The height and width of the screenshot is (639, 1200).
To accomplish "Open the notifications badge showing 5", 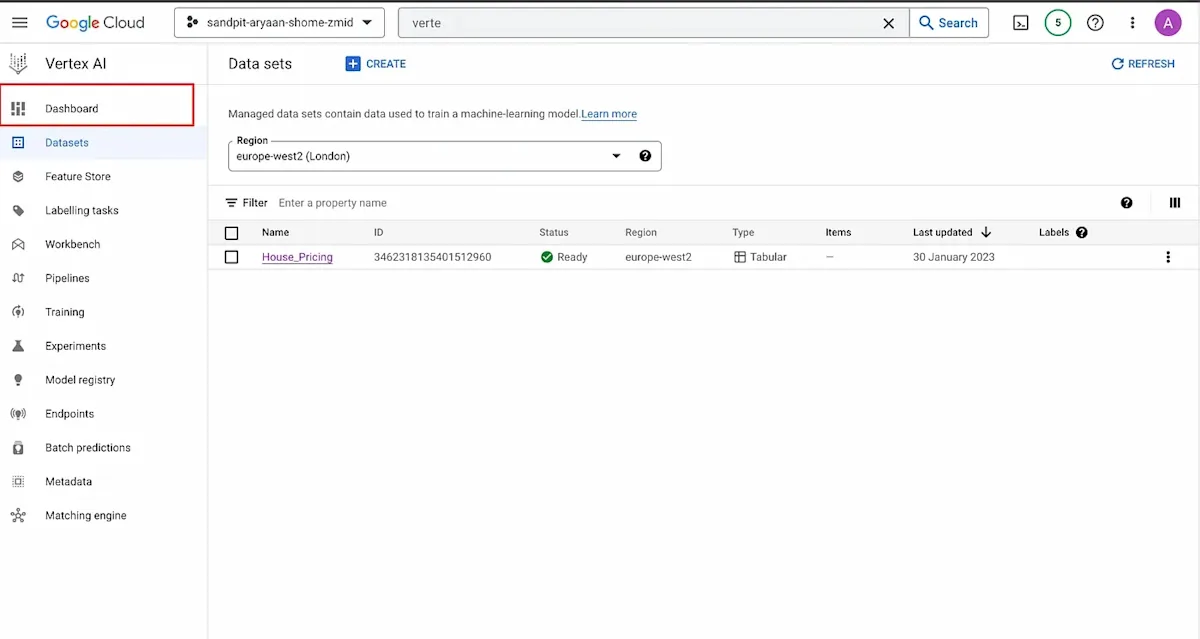I will coord(1058,23).
